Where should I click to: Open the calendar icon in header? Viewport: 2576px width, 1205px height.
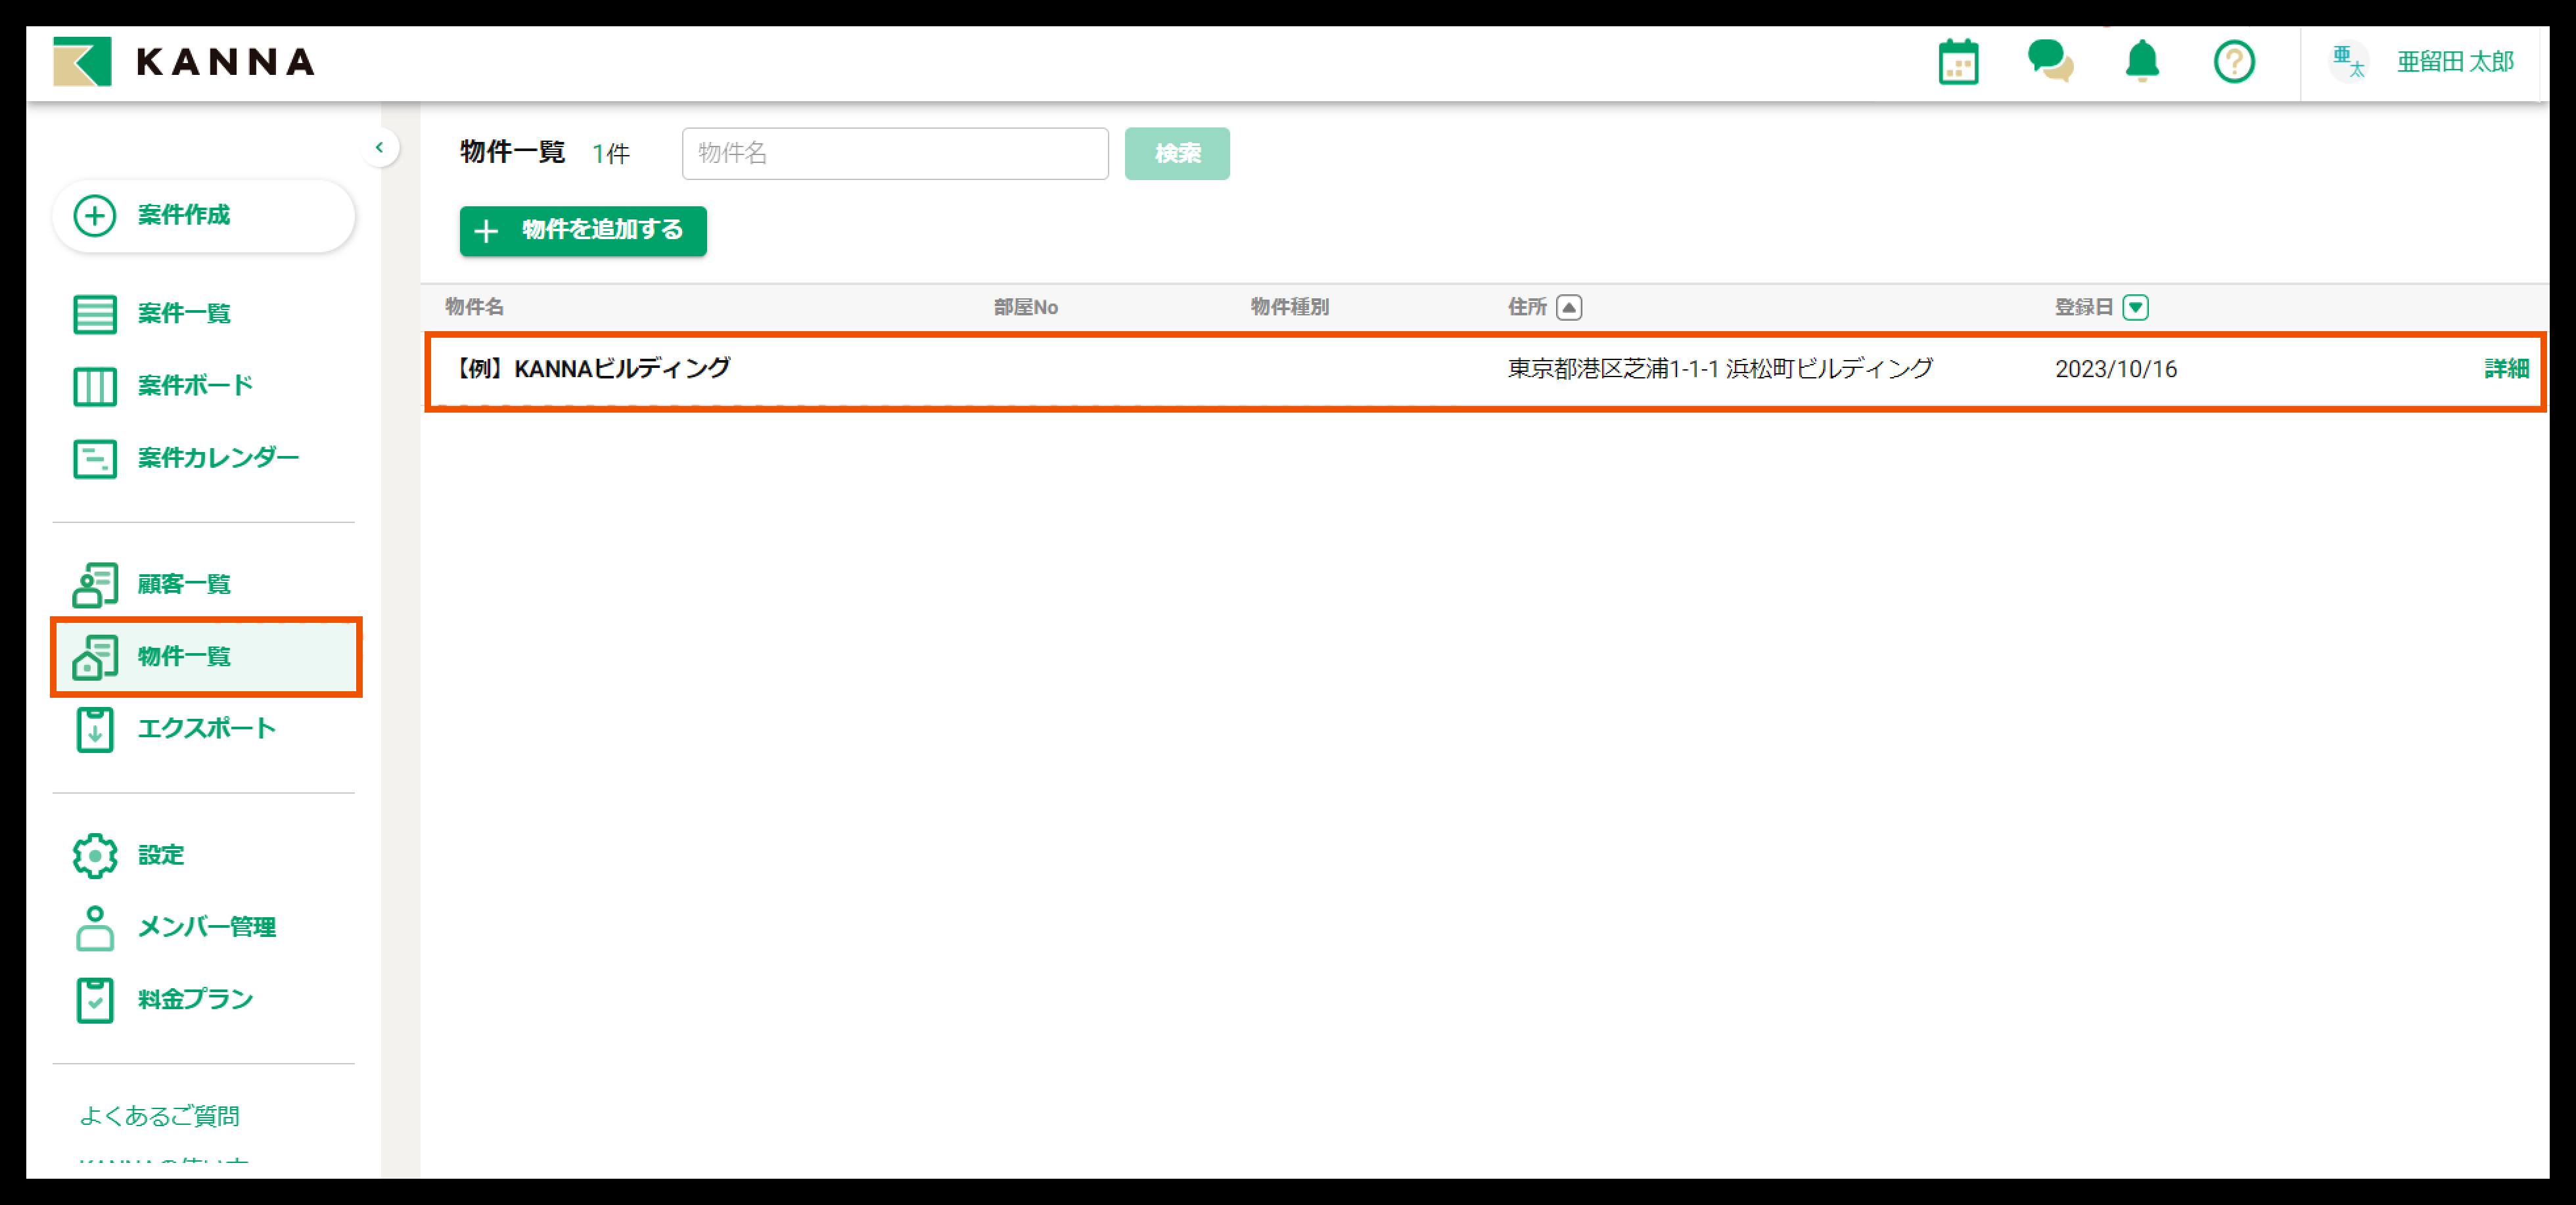(x=1957, y=62)
